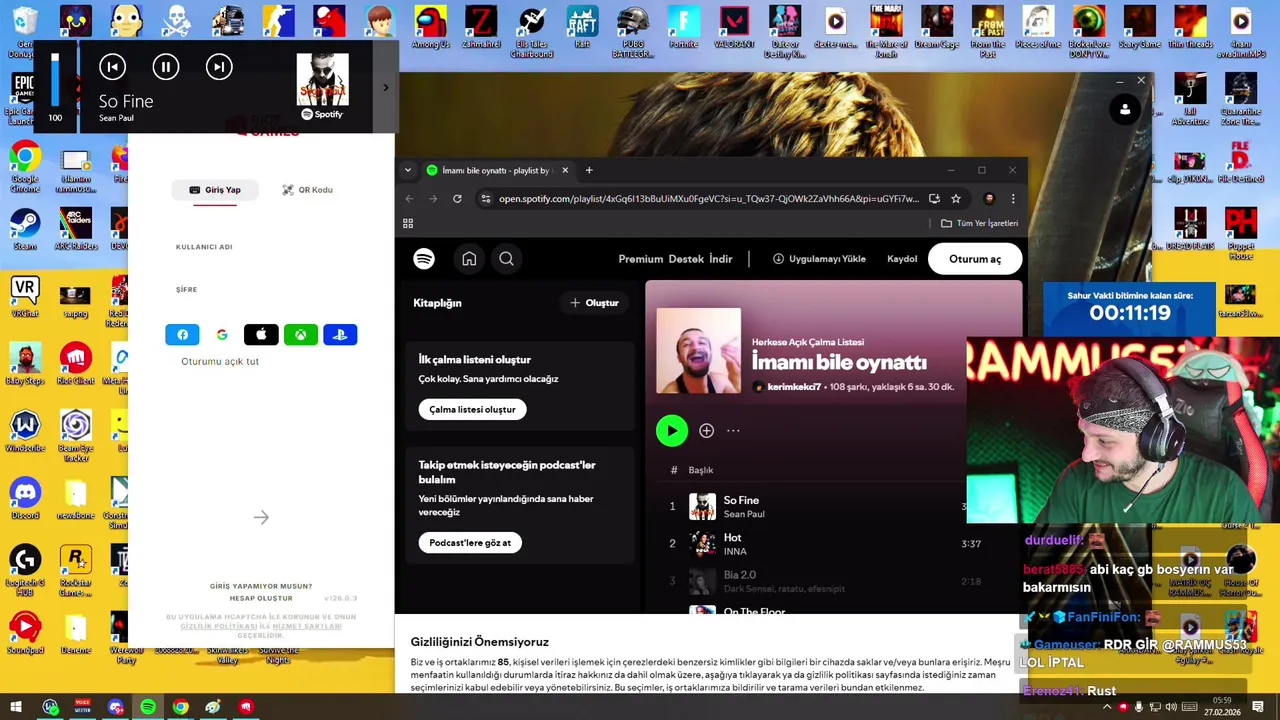Open a new Chrome tab
This screenshot has height=720, width=1280.
click(x=589, y=171)
